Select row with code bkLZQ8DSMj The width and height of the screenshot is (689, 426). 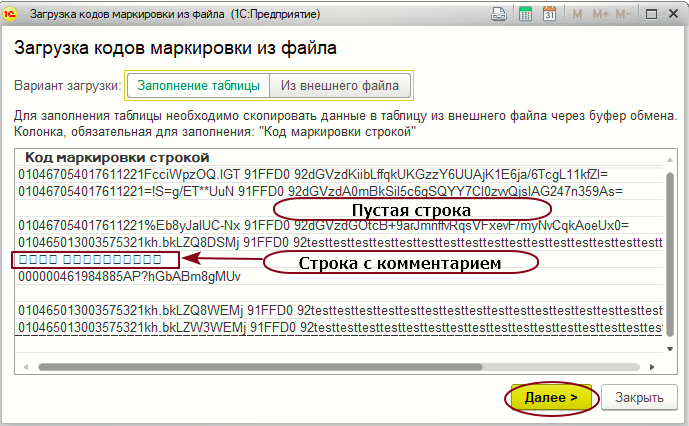coord(339,243)
